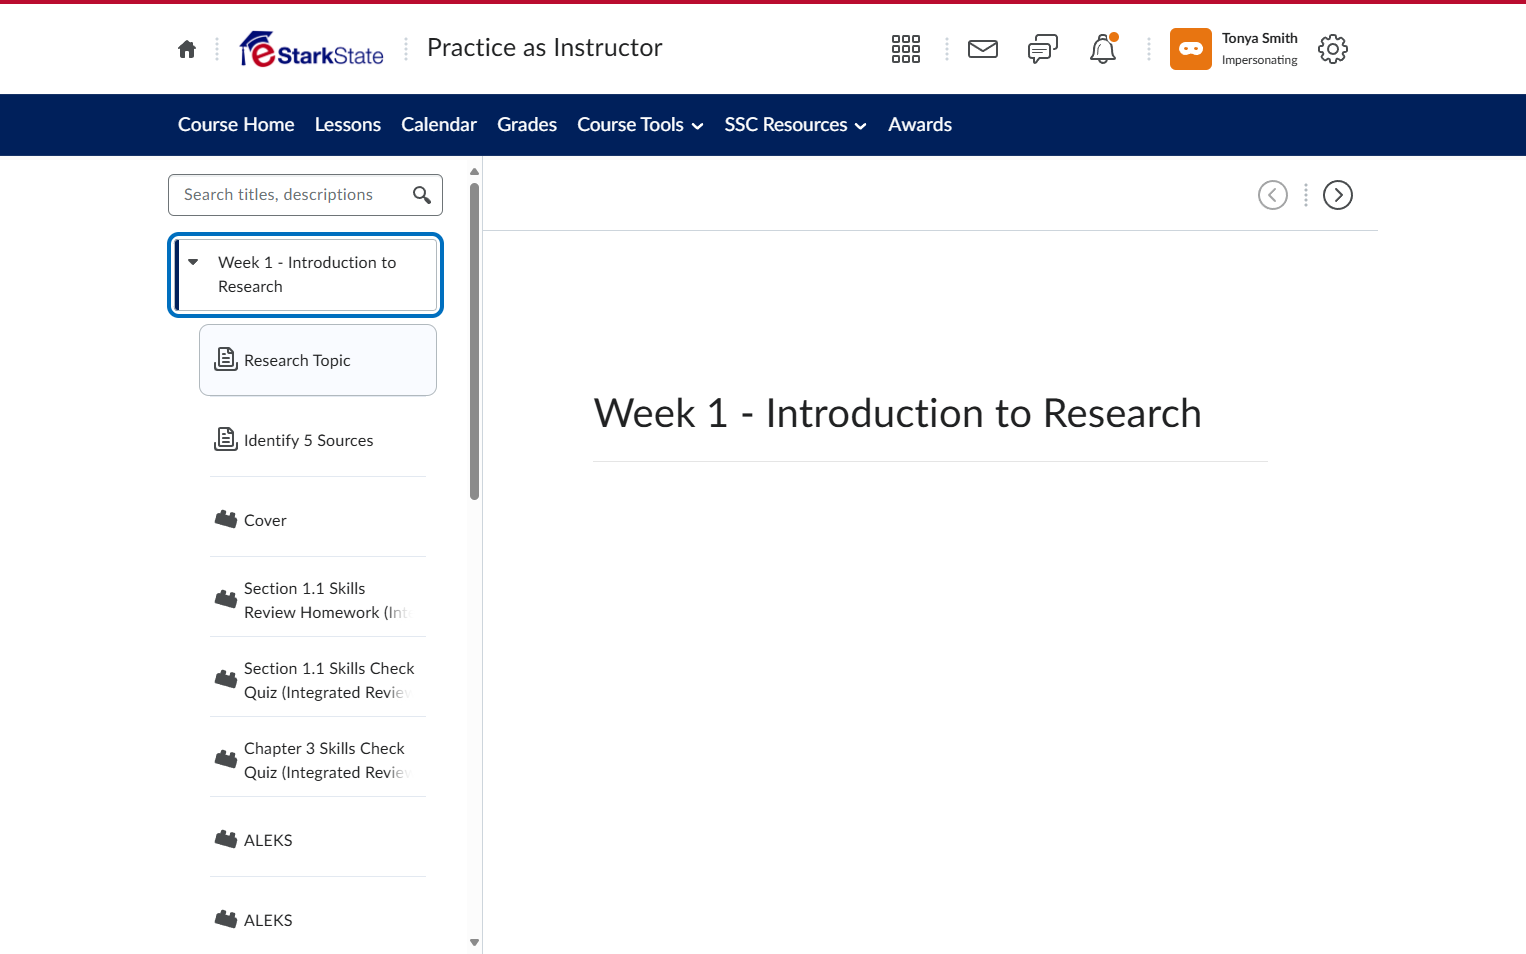Open the course selector waffle grid
This screenshot has width=1526, height=954.
(x=906, y=49)
